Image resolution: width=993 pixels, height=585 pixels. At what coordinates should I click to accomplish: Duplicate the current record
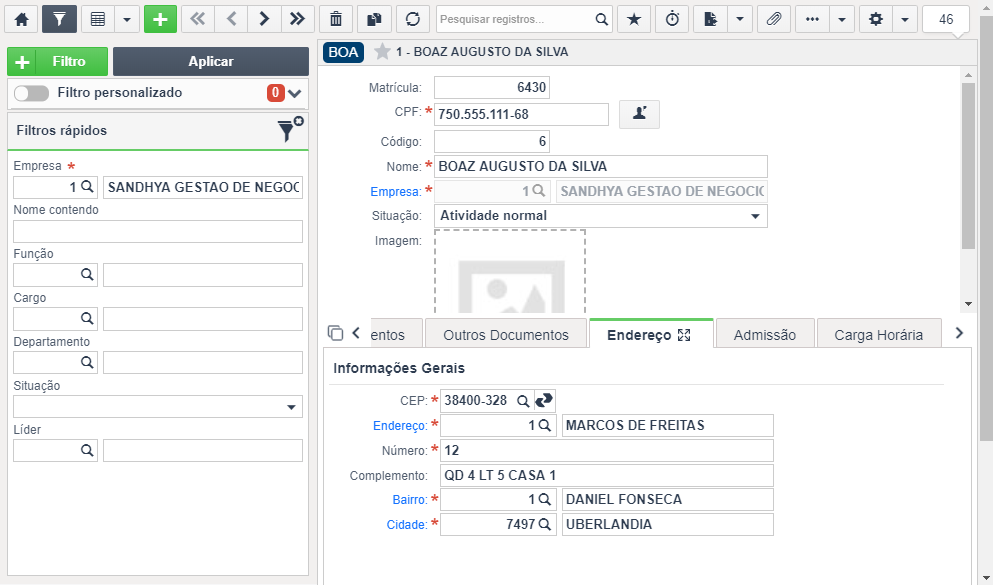(x=374, y=20)
